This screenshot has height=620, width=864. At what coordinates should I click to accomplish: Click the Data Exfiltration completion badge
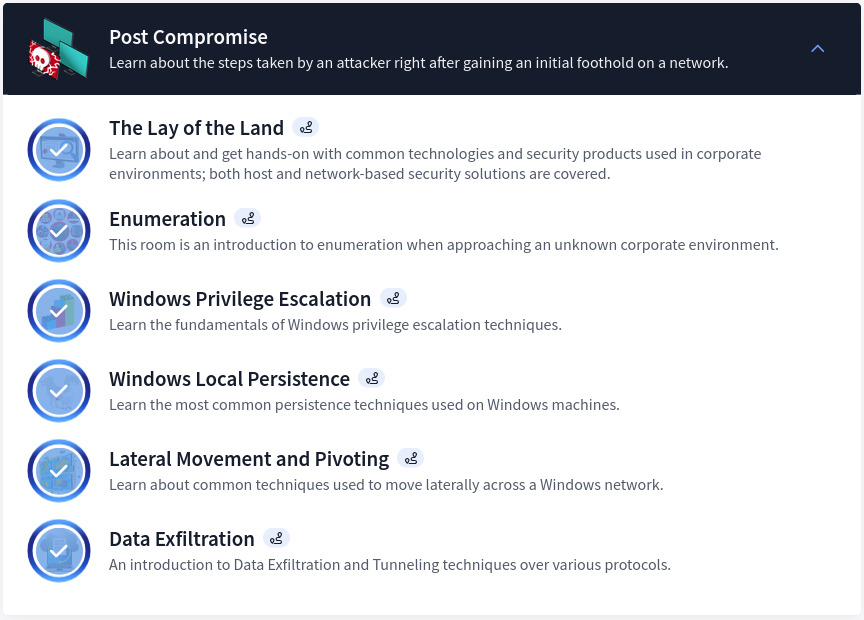coord(58,550)
